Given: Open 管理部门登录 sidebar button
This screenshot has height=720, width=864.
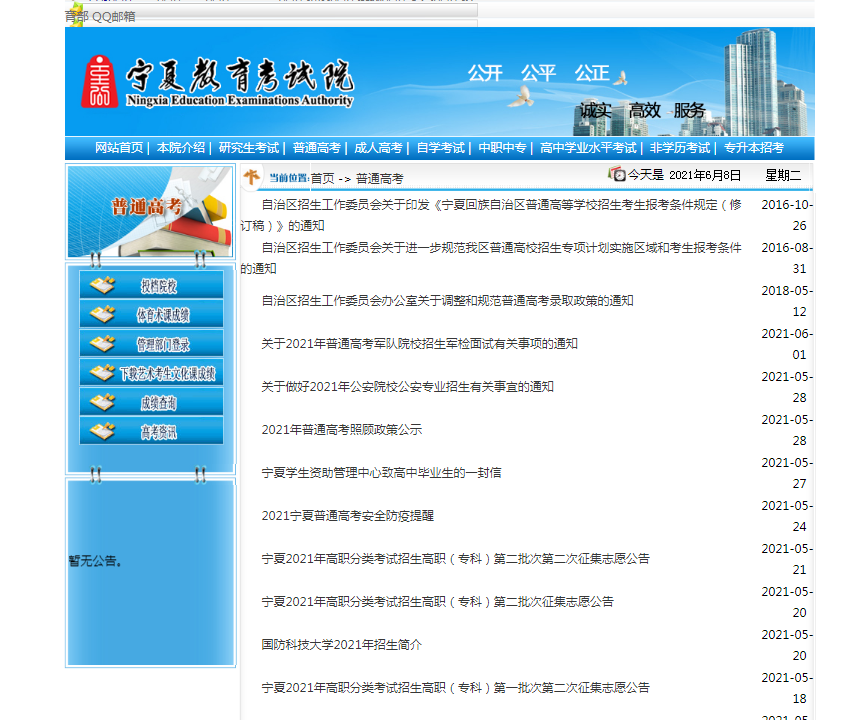Looking at the screenshot, I should click(x=152, y=343).
